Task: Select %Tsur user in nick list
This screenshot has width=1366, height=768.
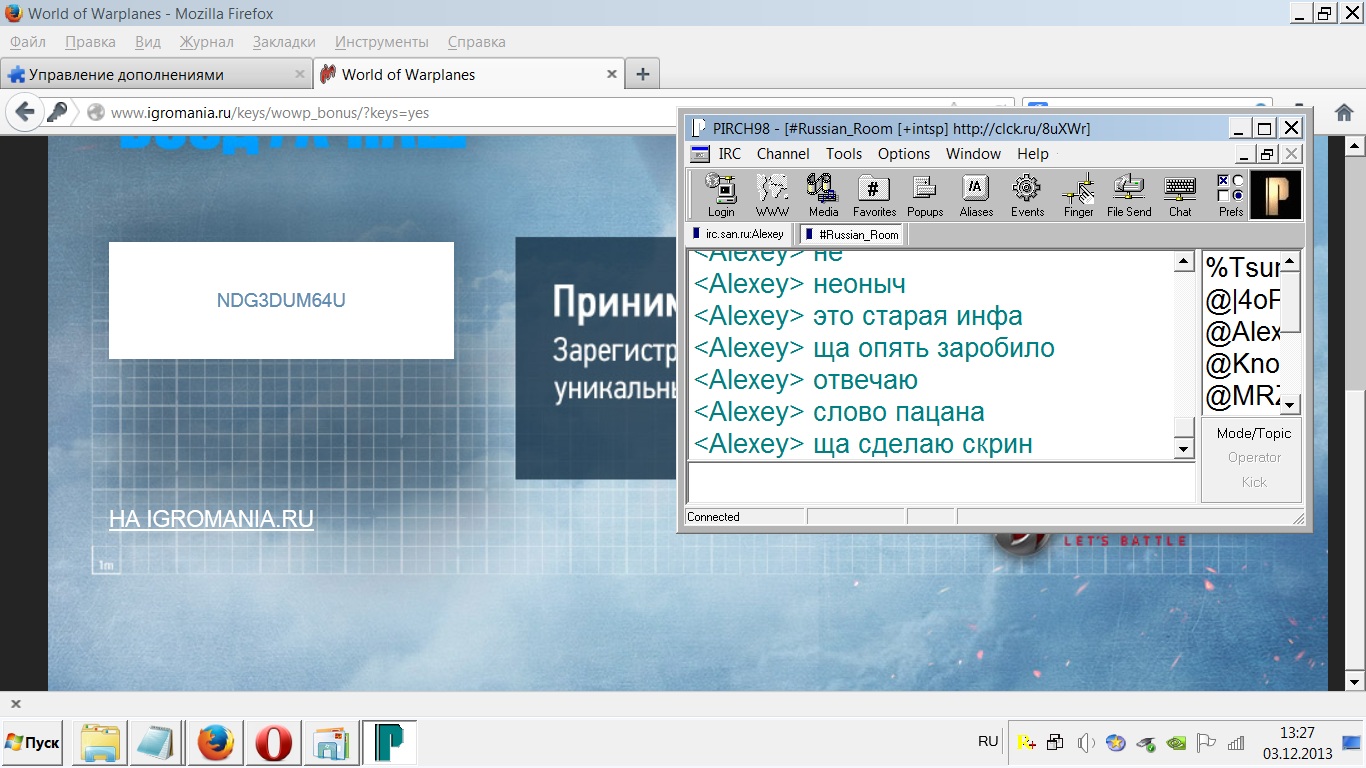Action: tap(1242, 267)
